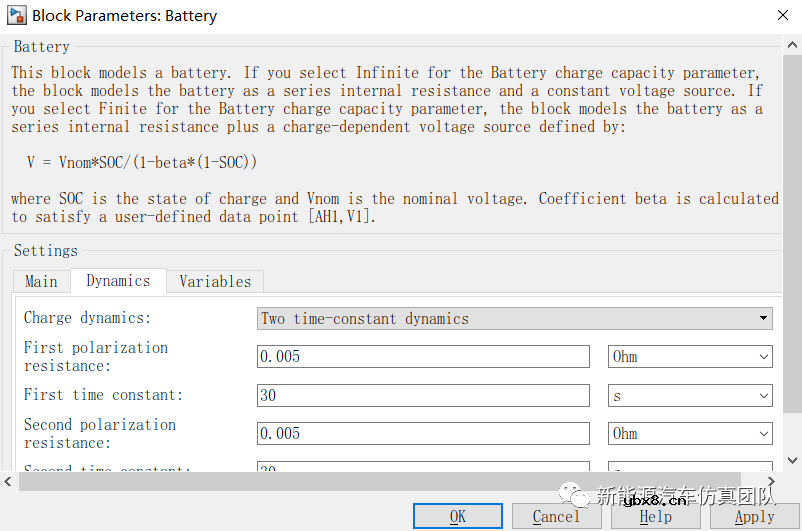Click the 'First time constant:' label
The width and height of the screenshot is (802, 531).
pos(103,395)
